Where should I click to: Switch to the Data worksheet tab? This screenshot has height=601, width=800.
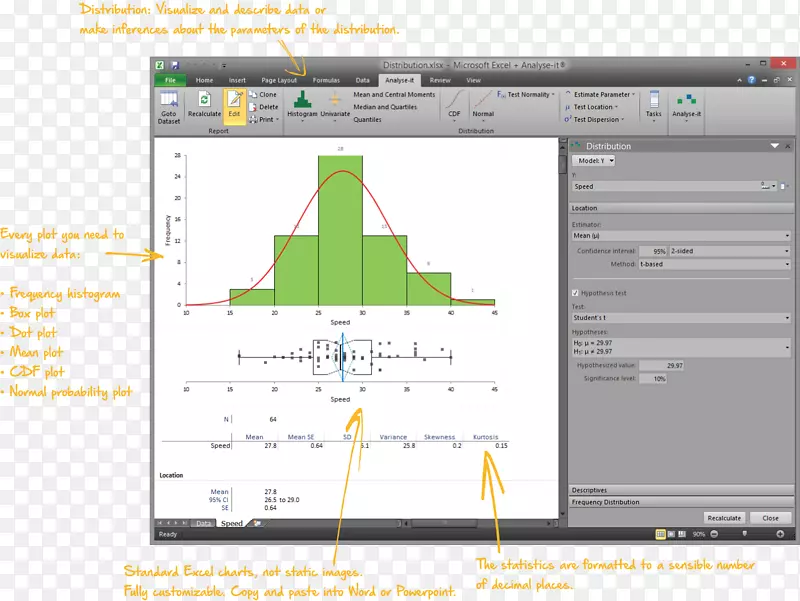click(x=204, y=523)
